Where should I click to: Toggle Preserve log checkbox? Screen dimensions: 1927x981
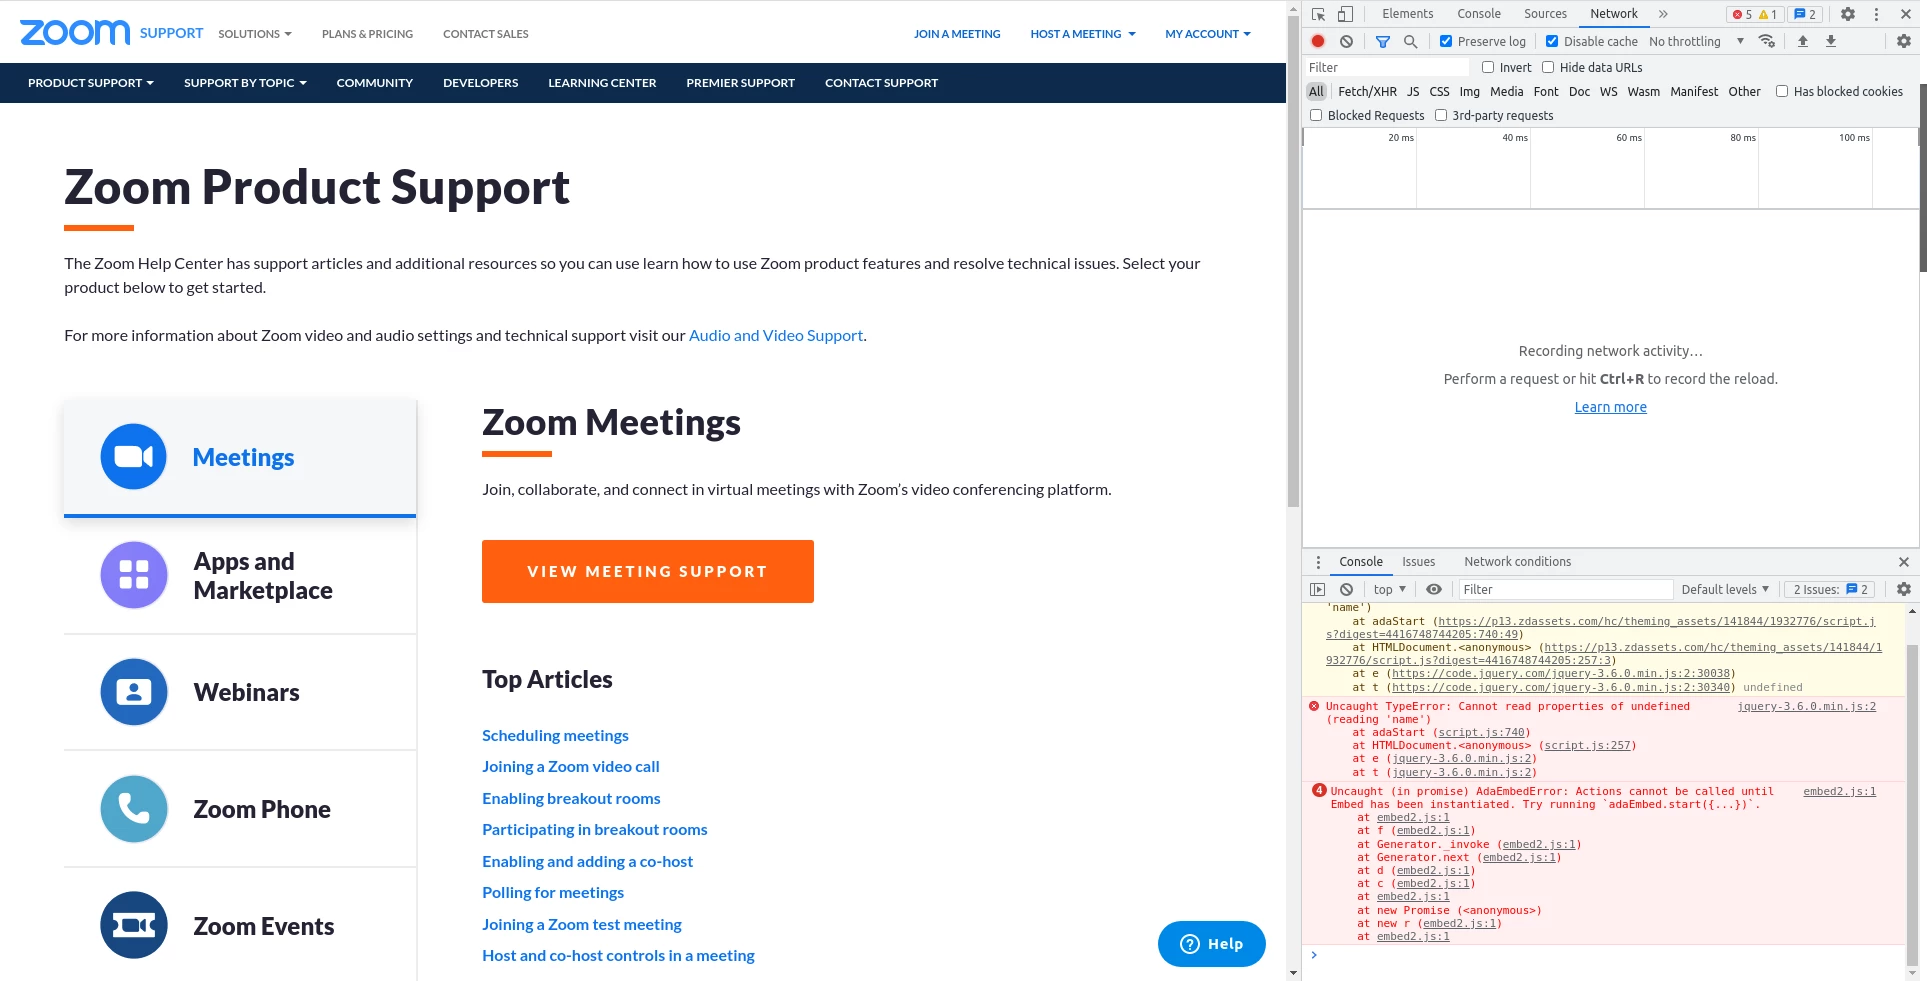pos(1445,41)
